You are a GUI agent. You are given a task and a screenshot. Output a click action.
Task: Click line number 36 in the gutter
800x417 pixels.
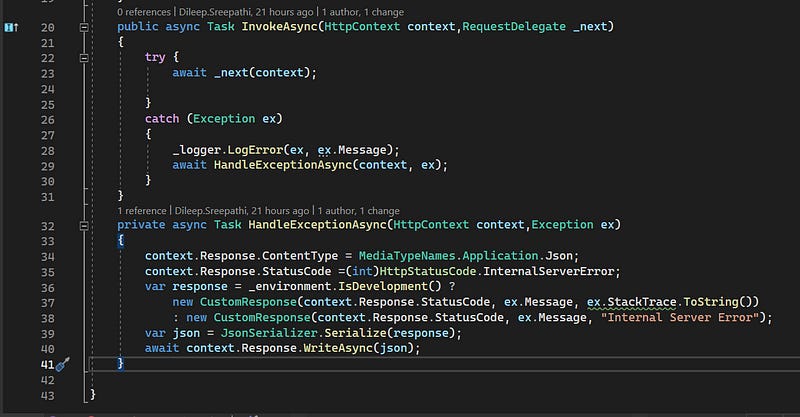(47, 287)
